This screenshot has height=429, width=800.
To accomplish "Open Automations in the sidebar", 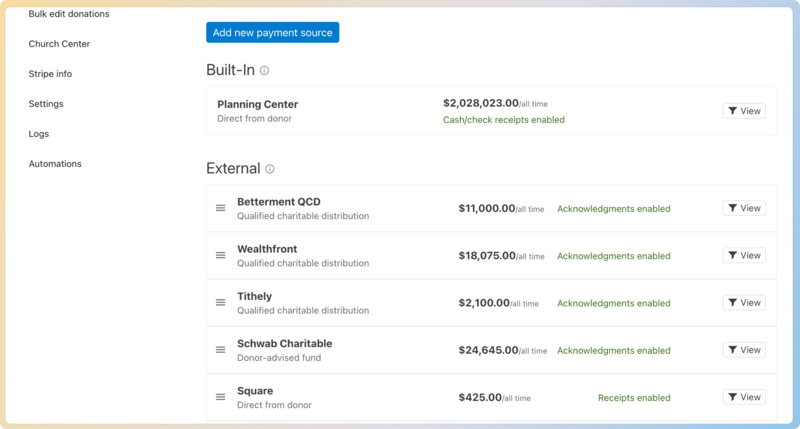I will click(55, 164).
